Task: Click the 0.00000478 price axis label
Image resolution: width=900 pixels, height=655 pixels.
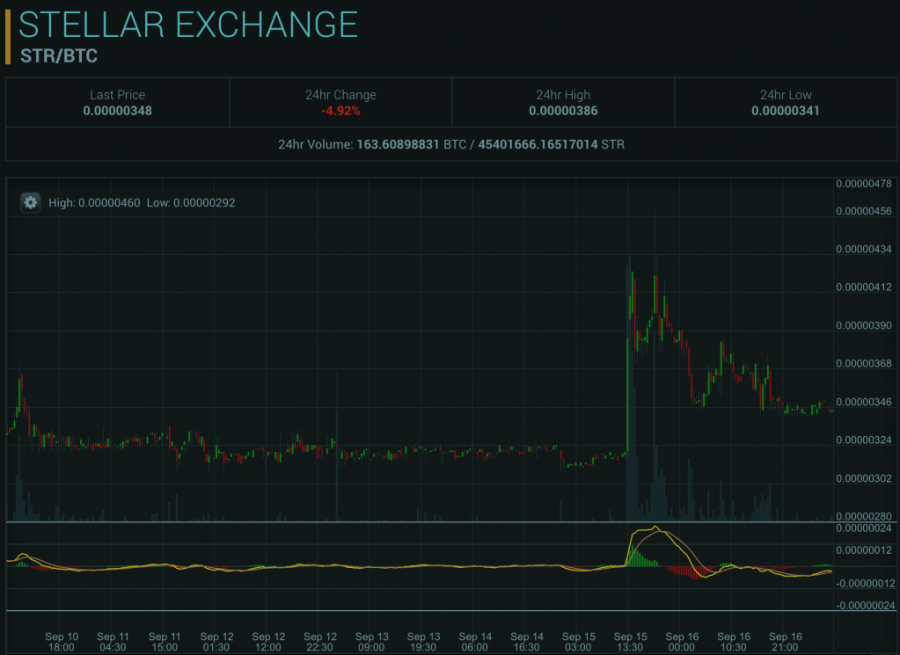Action: click(864, 184)
